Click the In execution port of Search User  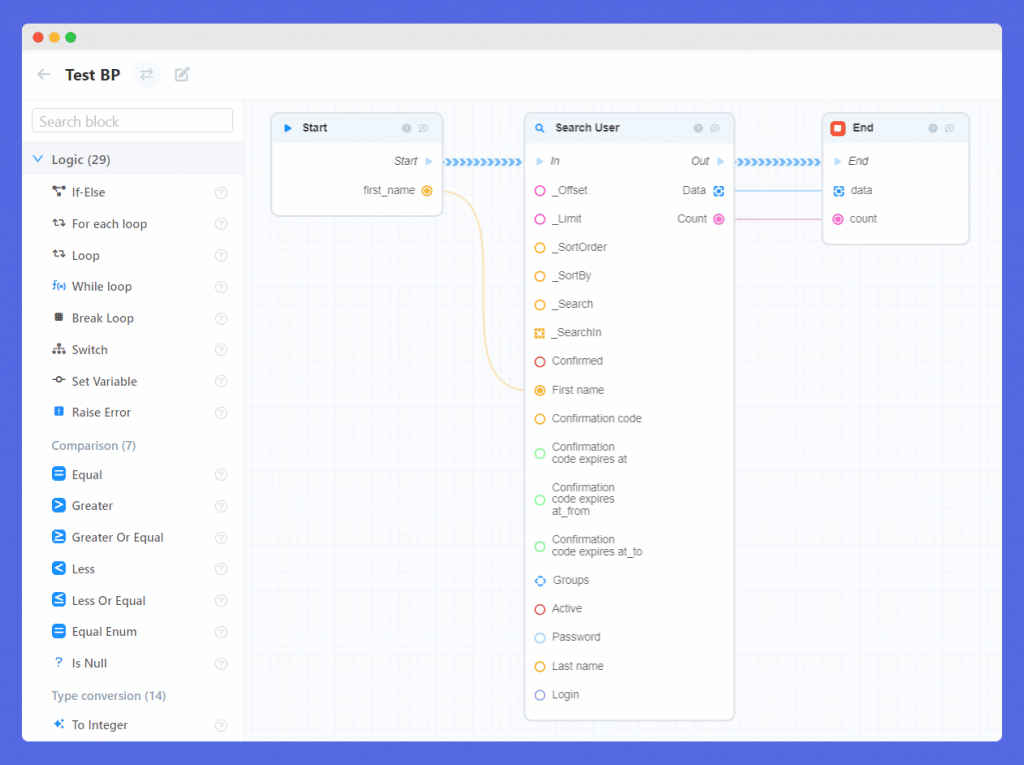(540, 161)
